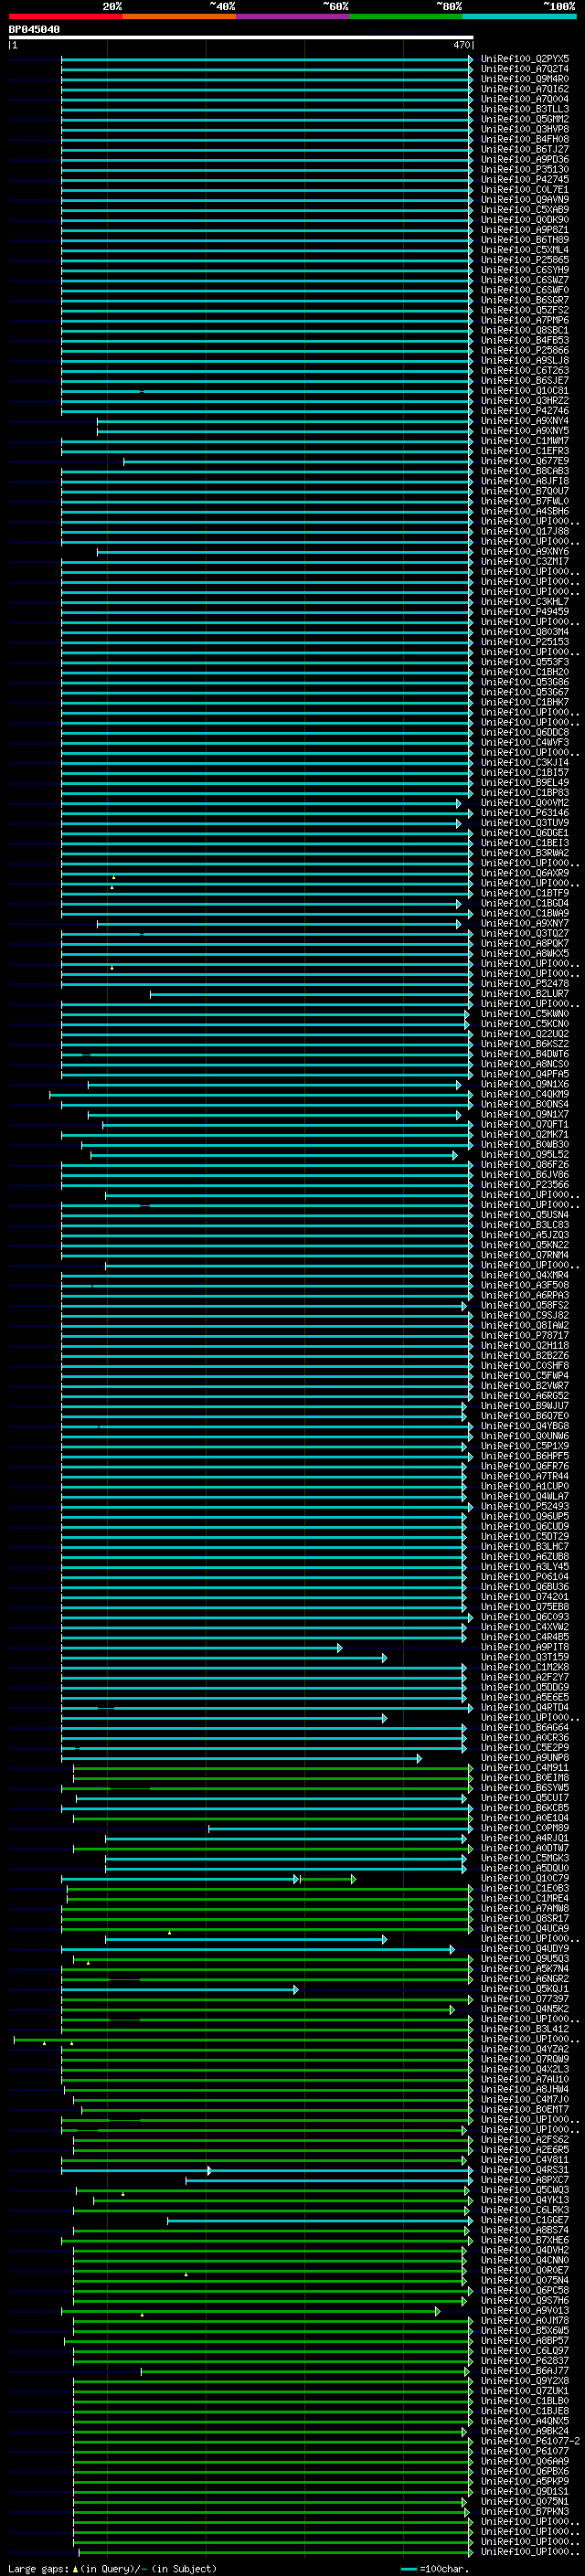Open hit UniRef100_B6SGR7
This screenshot has width=585, height=2576.
click(525, 300)
